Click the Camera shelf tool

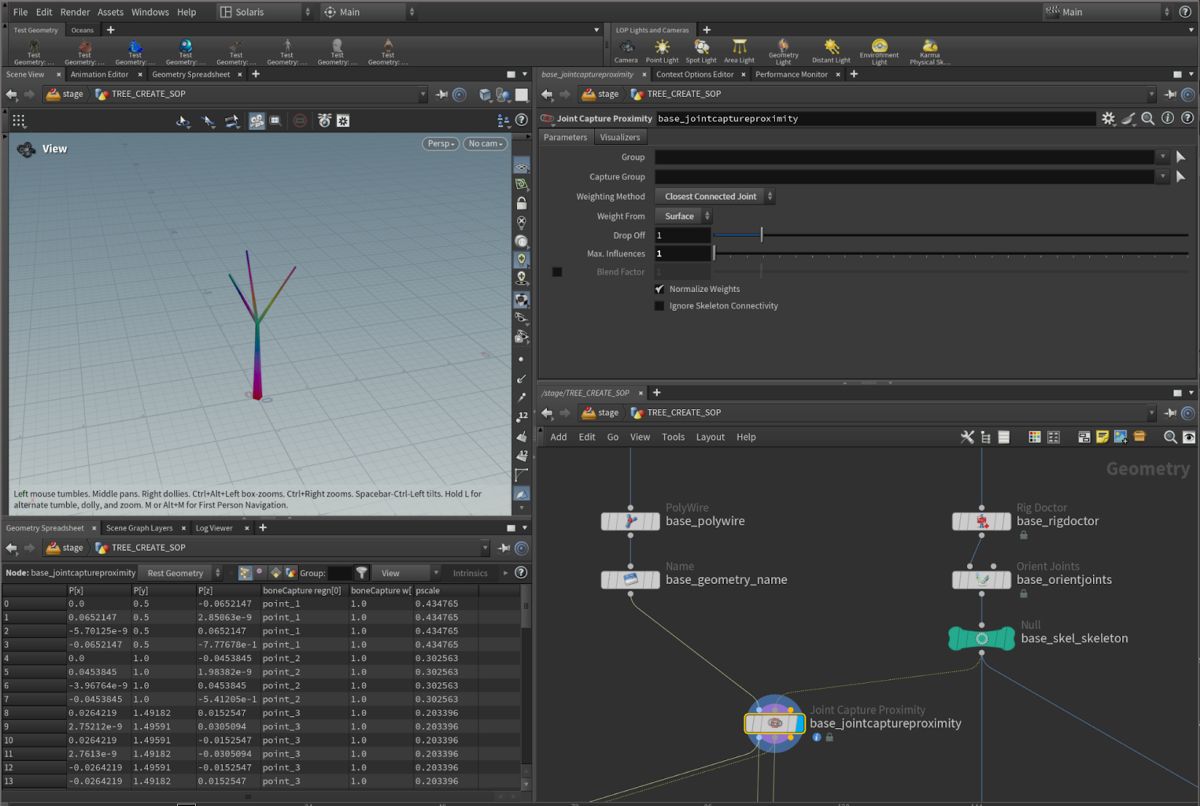626,48
